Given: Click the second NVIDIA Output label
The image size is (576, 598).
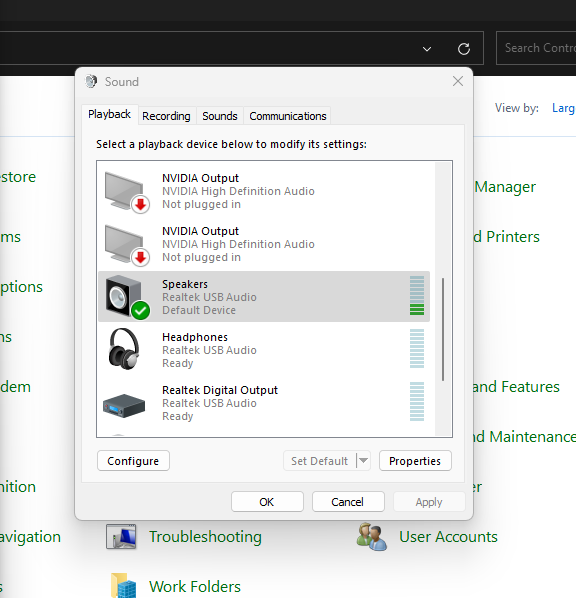Looking at the screenshot, I should click(201, 231).
